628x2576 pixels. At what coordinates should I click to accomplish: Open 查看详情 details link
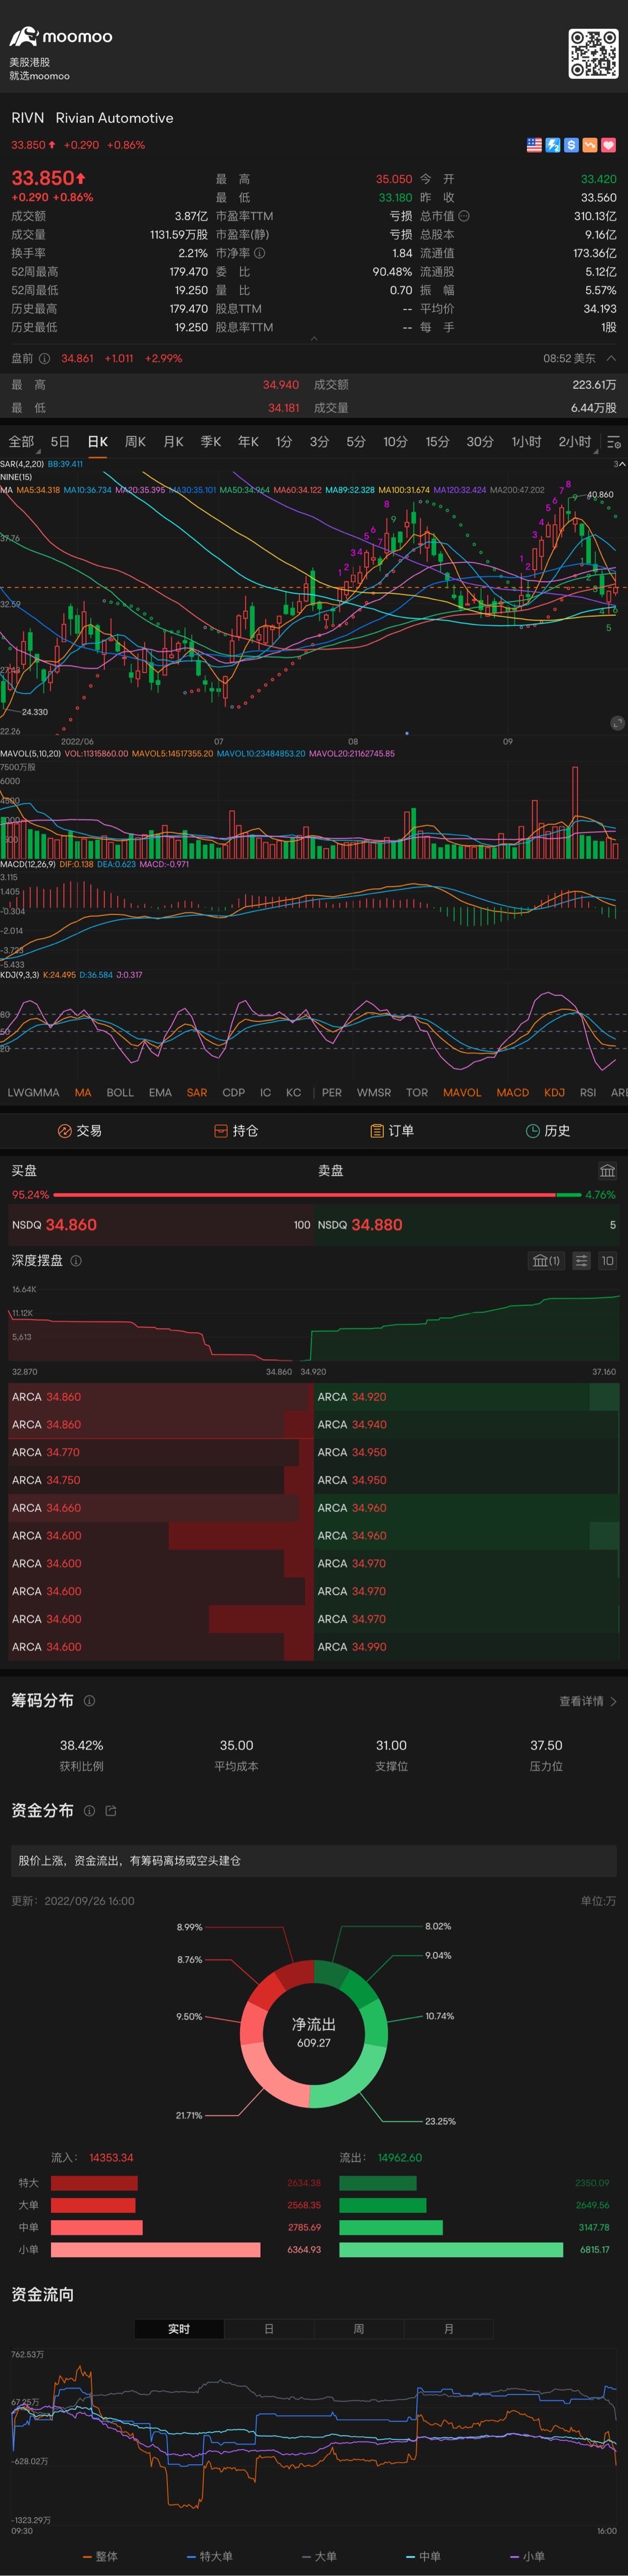point(588,1701)
